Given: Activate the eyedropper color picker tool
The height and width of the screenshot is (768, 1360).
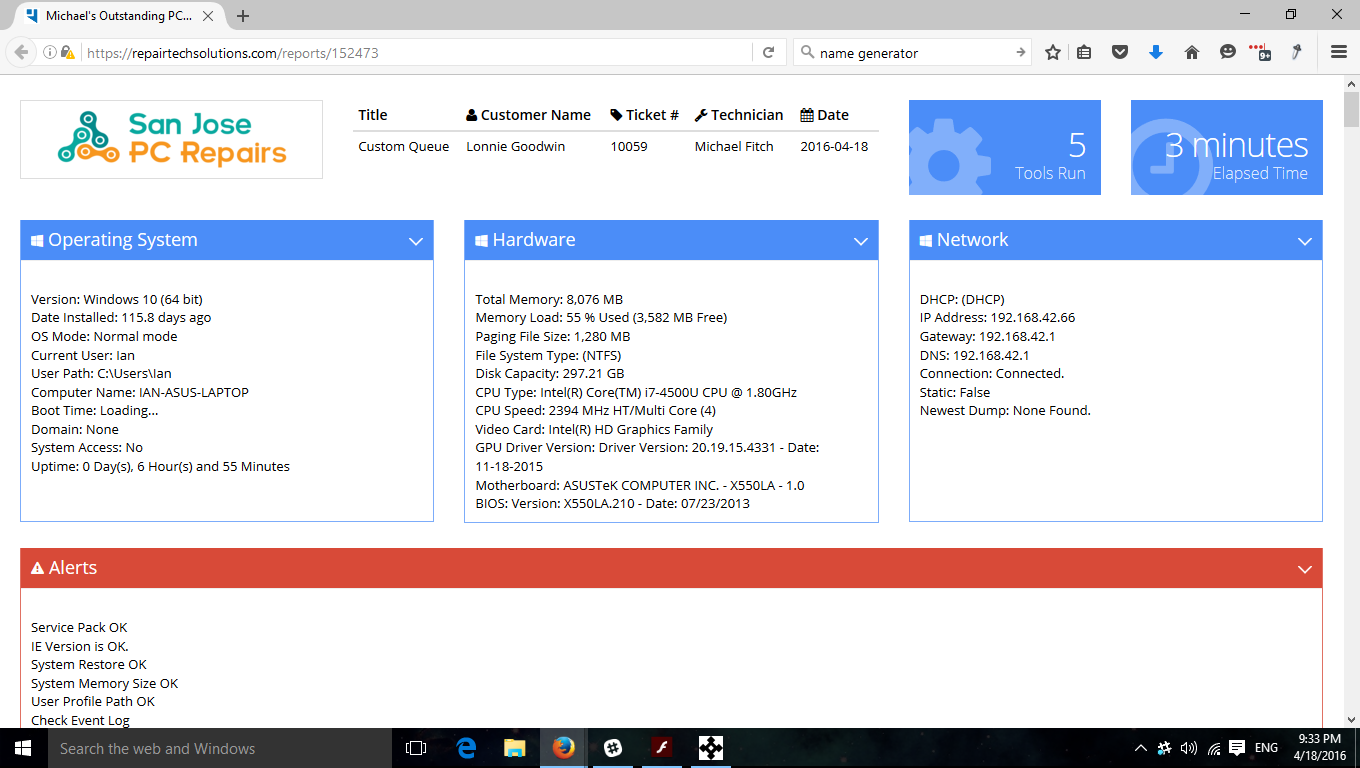Looking at the screenshot, I should click(1296, 53).
